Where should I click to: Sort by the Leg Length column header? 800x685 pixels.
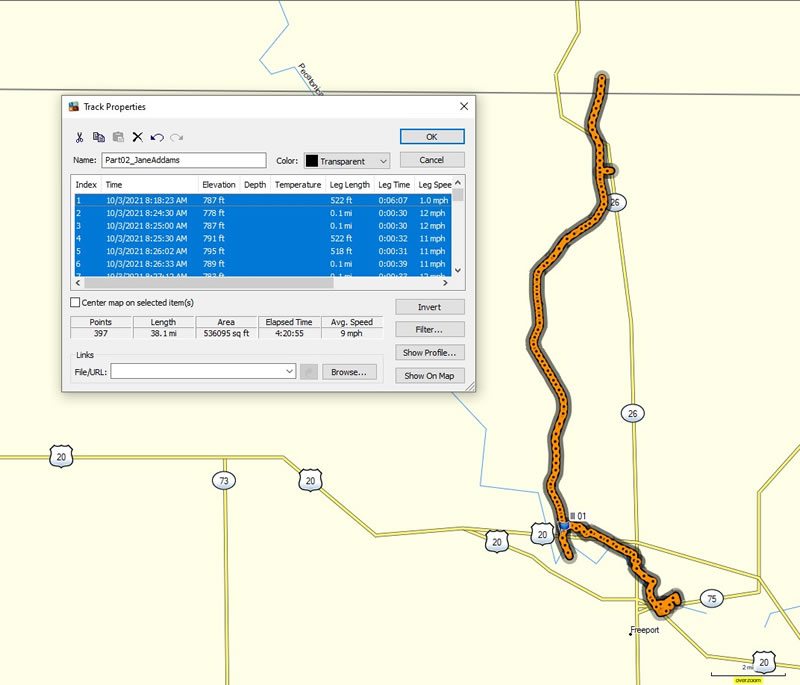click(349, 185)
